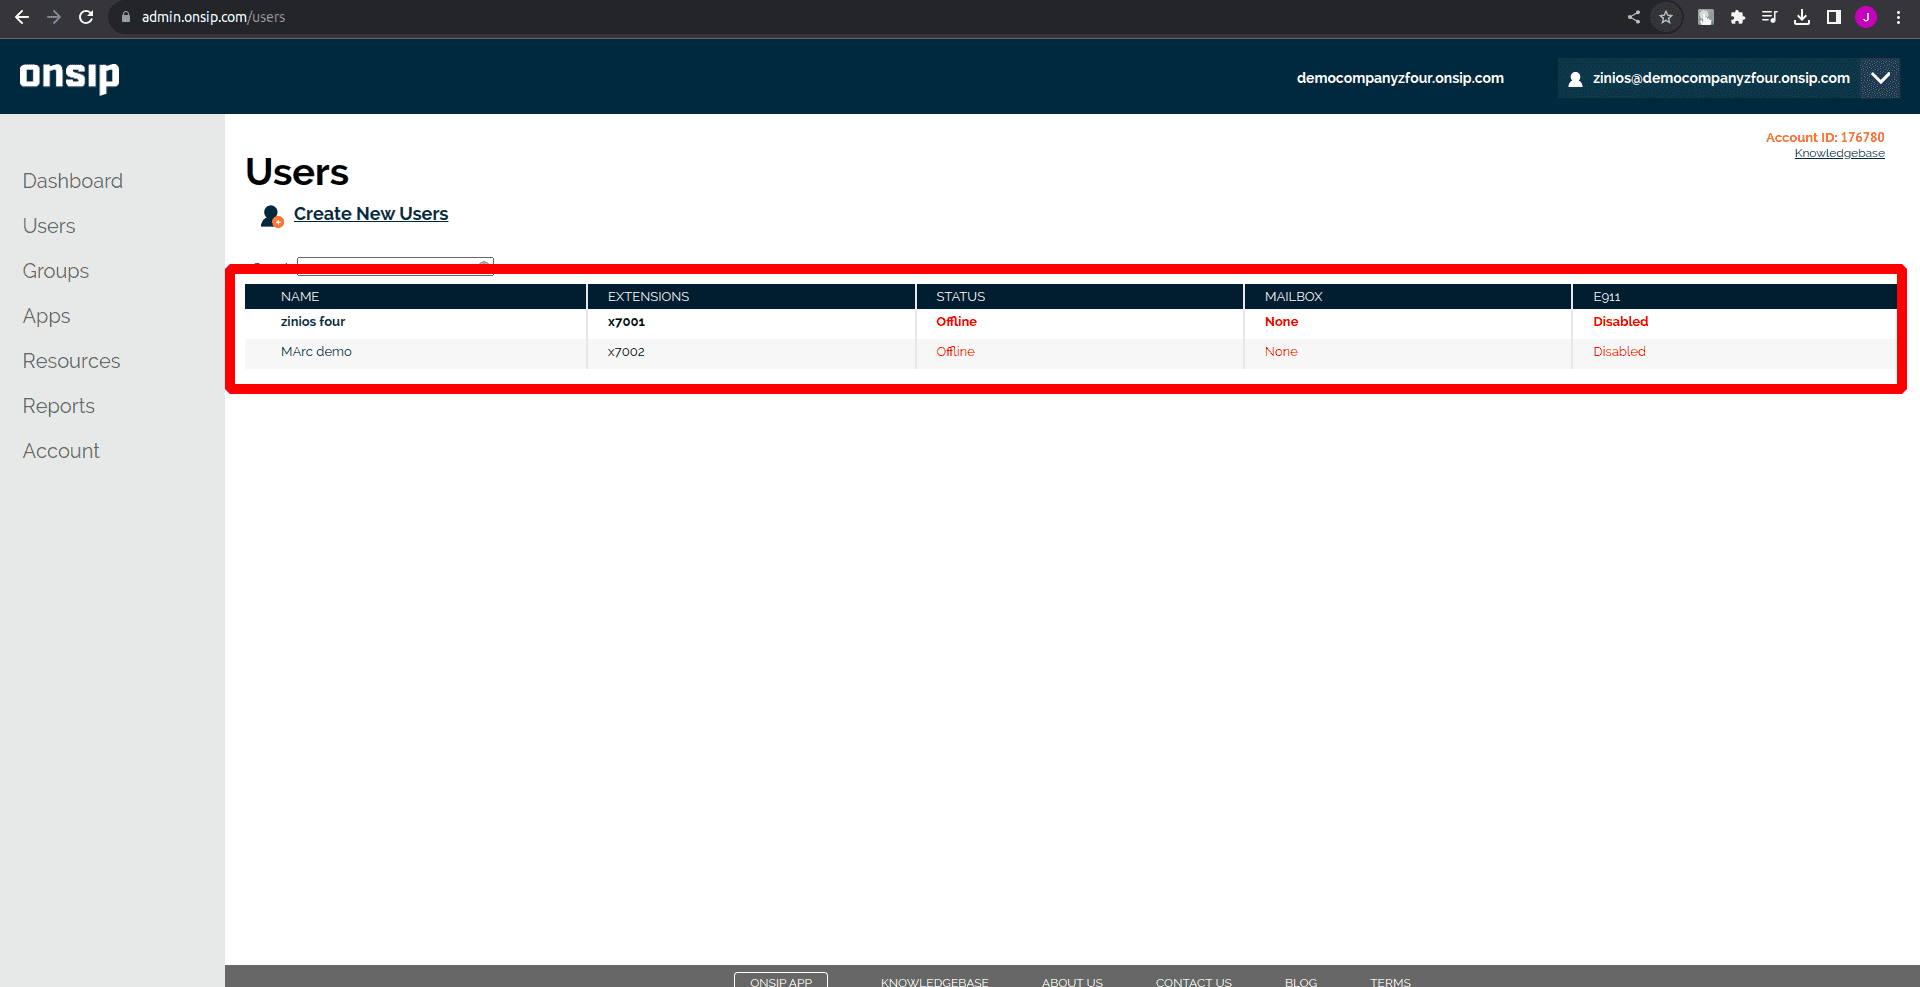The width and height of the screenshot is (1920, 987).
Task: Expand the account dropdown chevron
Action: tap(1880, 78)
